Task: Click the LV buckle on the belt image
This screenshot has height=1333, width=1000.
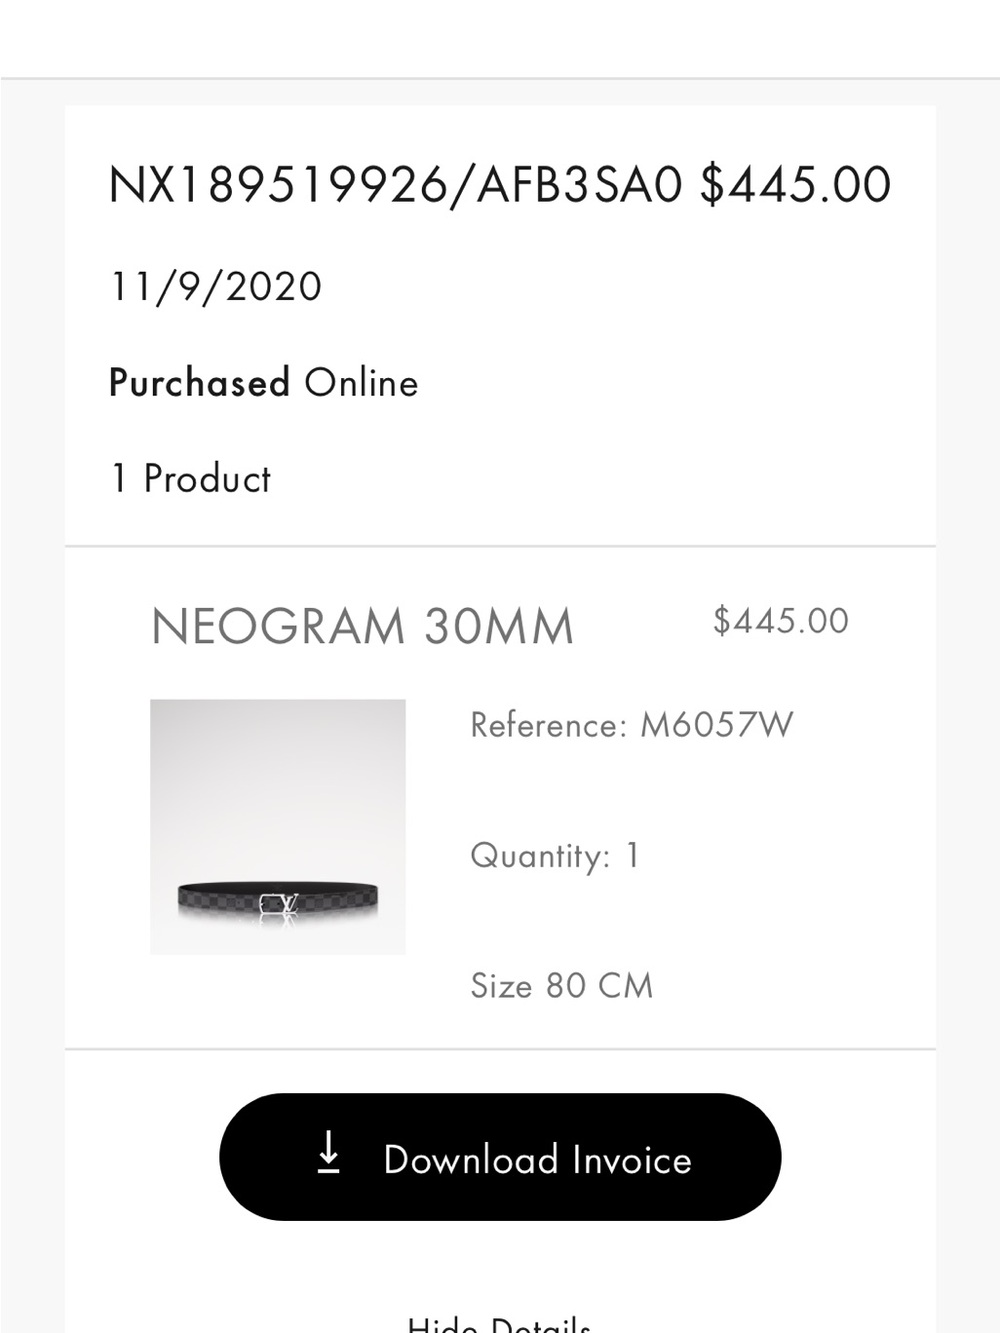Action: click(278, 903)
